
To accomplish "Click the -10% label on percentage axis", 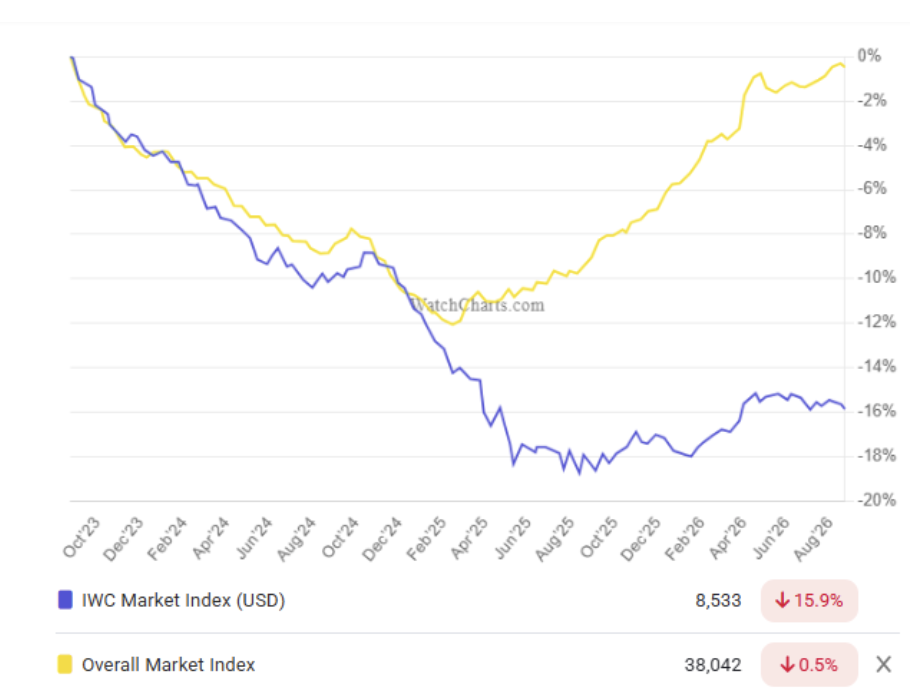I will [x=876, y=277].
